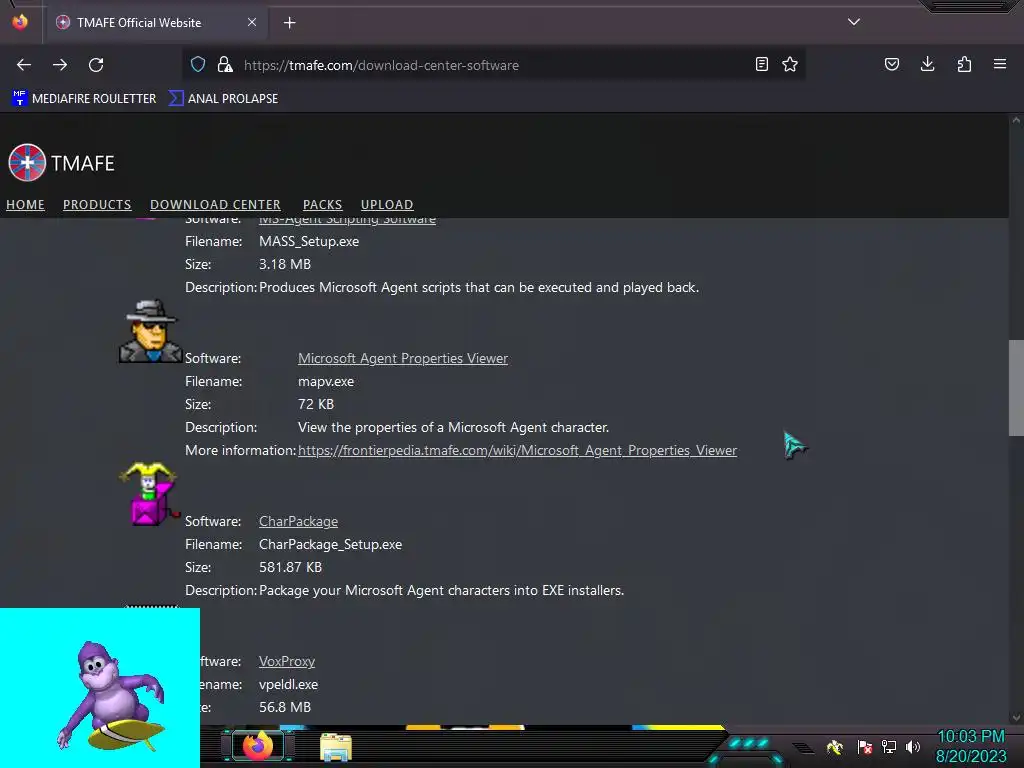The width and height of the screenshot is (1024, 768).
Task: Open Firefox from the taskbar
Action: [x=258, y=746]
